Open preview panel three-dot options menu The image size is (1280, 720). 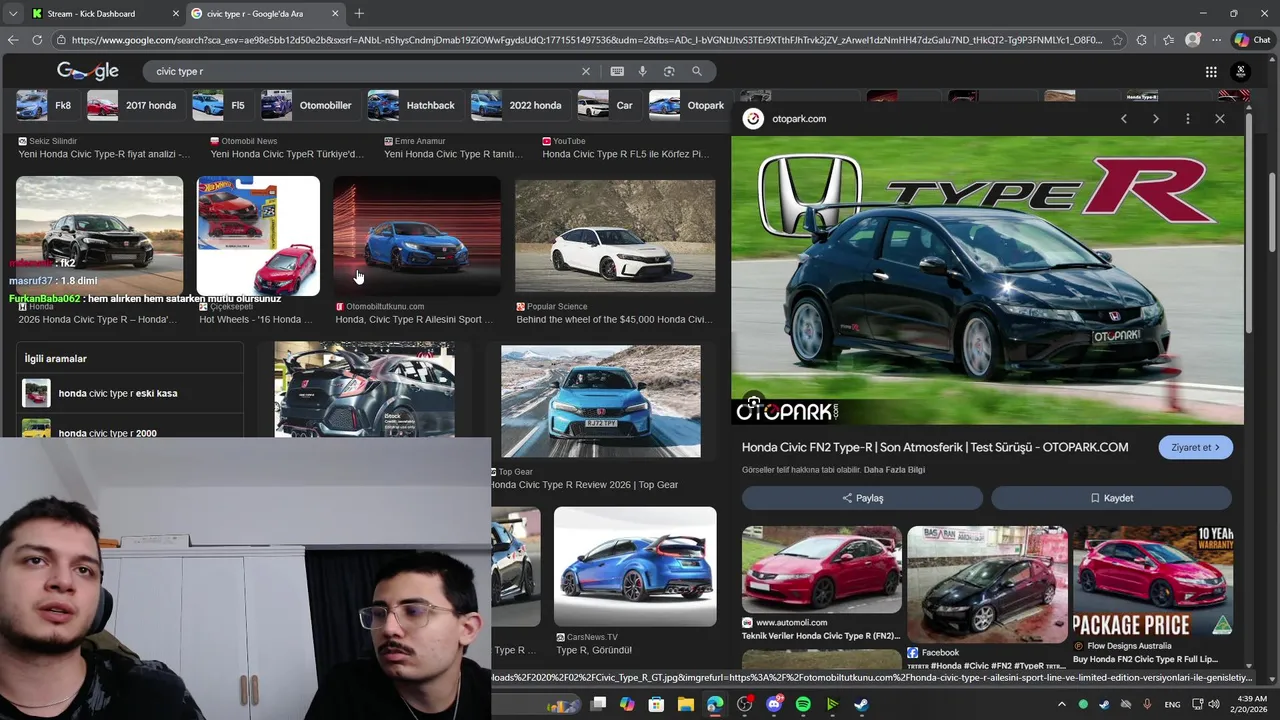1188,119
